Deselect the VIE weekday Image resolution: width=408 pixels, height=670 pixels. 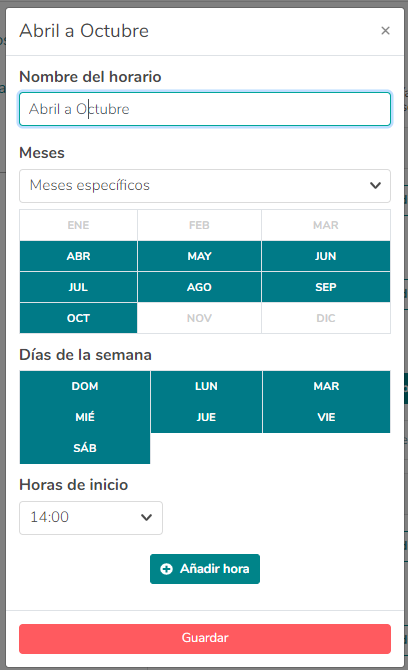tap(326, 417)
